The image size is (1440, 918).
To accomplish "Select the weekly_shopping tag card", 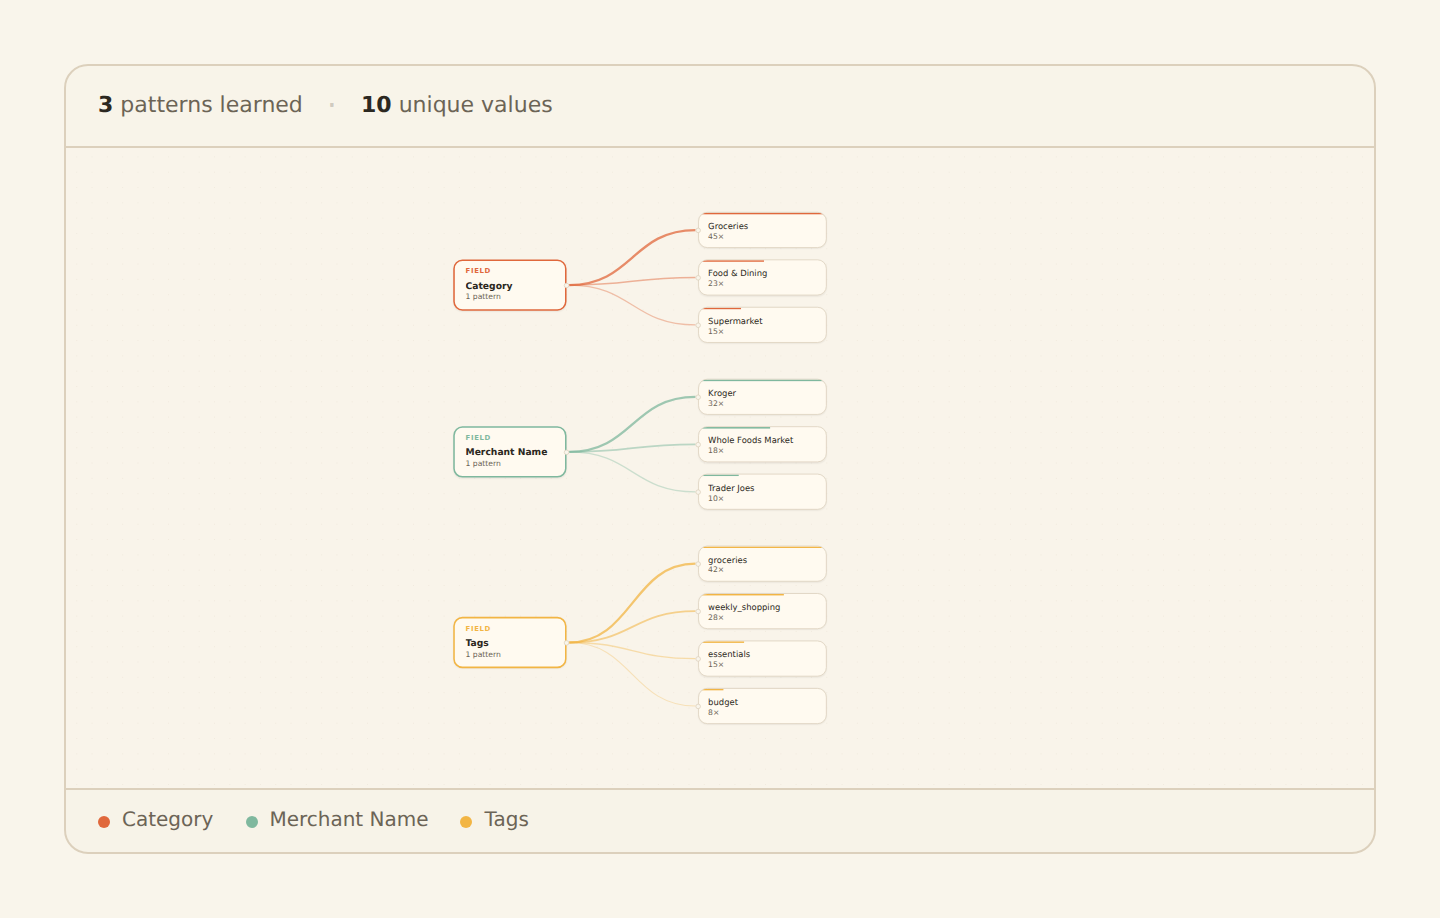I will click(762, 611).
